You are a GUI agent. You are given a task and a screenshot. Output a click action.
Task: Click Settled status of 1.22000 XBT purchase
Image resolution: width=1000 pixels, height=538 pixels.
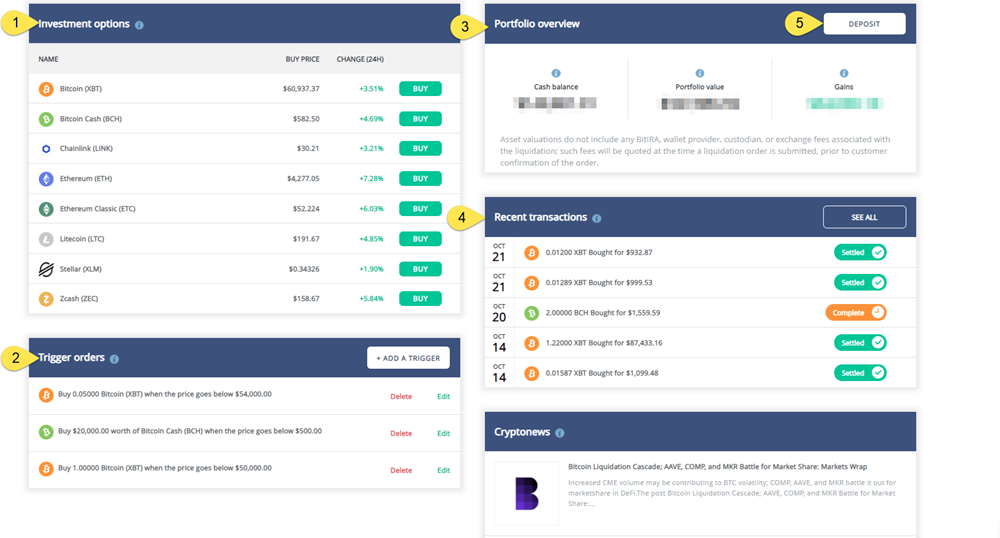tap(860, 343)
